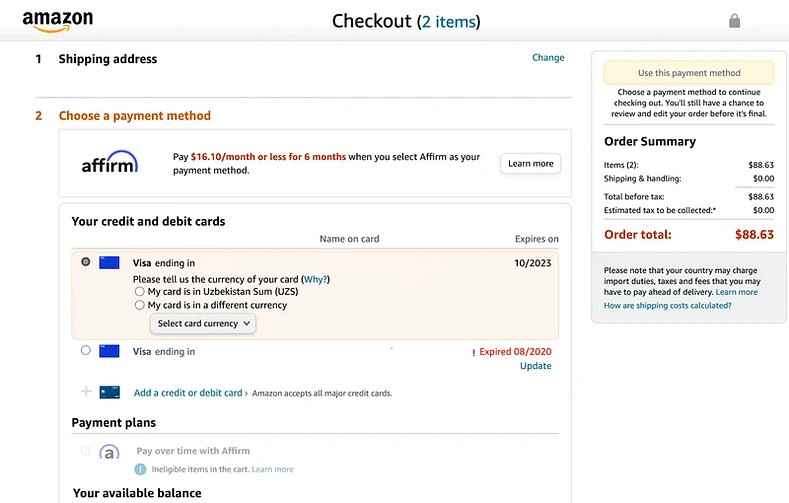789x503 pixels.
Task: Click the card icon next to Add a credit card
Action: pos(110,392)
